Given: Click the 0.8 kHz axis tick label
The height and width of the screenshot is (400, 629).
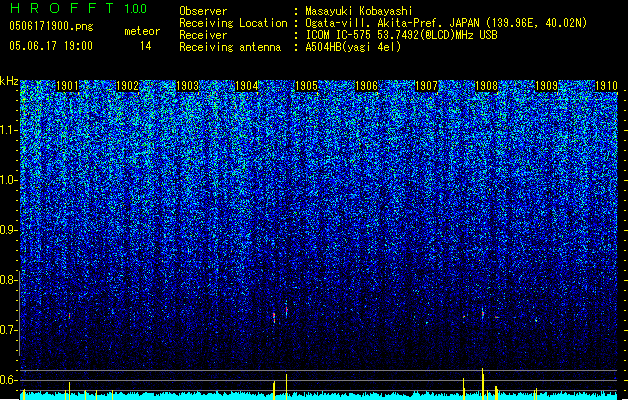Looking at the screenshot, I should (x=9, y=280).
